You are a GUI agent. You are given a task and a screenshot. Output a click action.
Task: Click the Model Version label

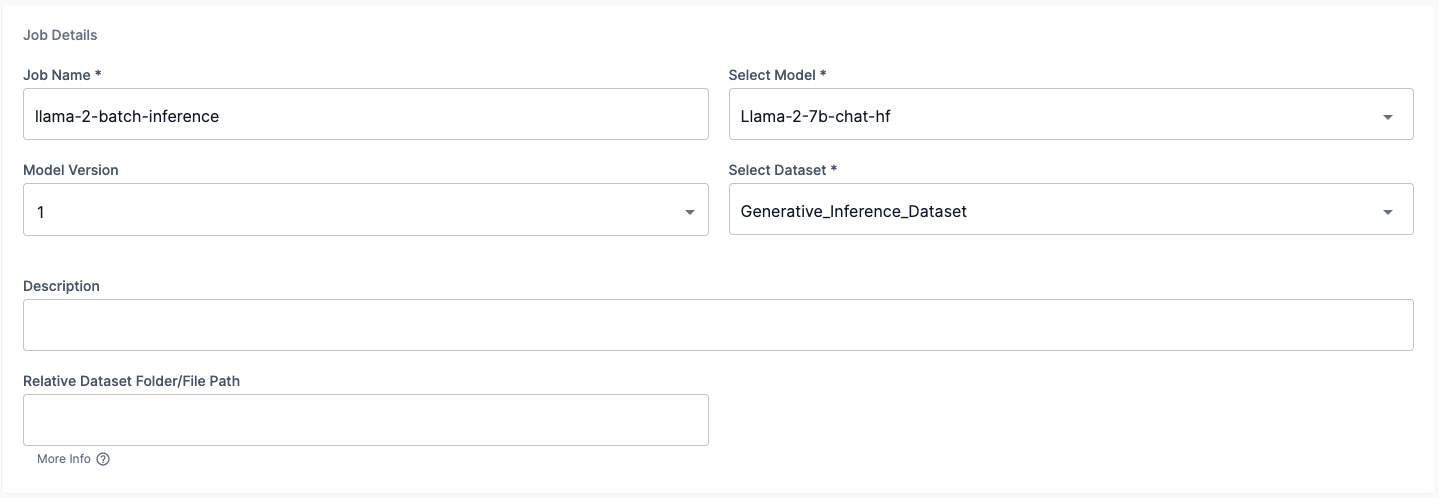pyautogui.click(x=70, y=170)
